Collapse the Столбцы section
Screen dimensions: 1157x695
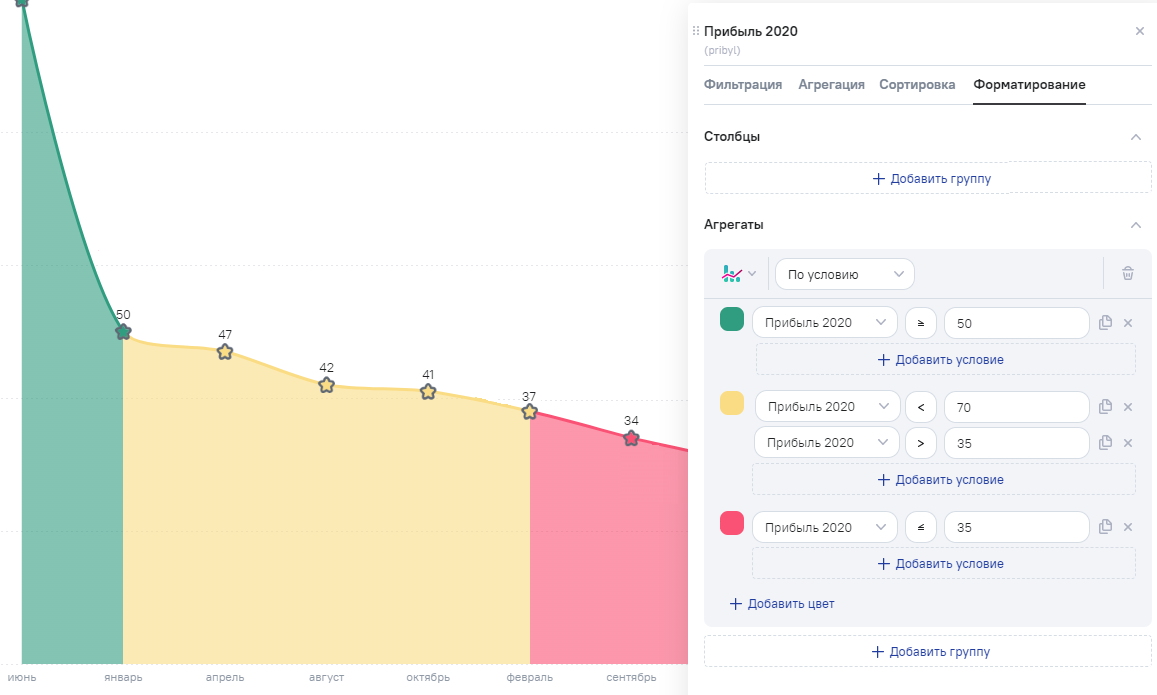pyautogui.click(x=1135, y=137)
